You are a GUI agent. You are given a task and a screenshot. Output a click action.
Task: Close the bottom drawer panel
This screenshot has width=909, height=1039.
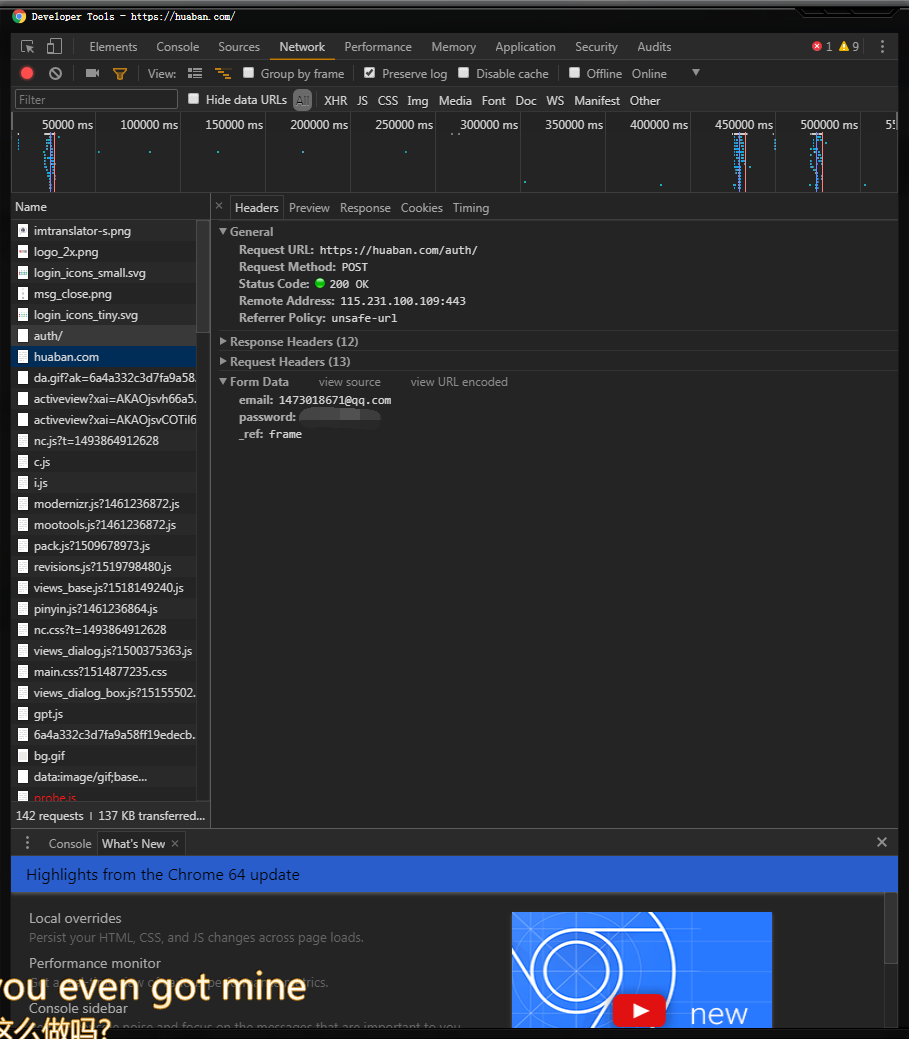[x=882, y=842]
